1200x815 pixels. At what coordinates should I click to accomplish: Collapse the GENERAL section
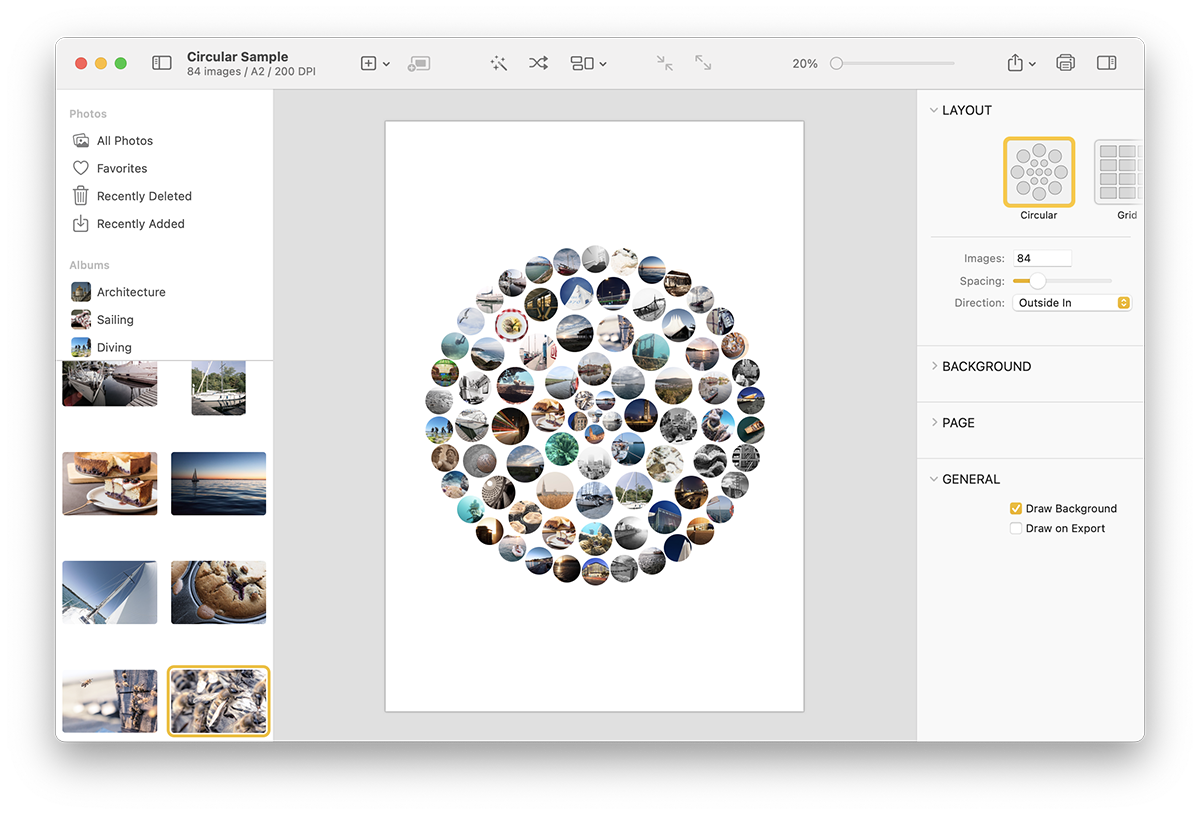pos(934,479)
